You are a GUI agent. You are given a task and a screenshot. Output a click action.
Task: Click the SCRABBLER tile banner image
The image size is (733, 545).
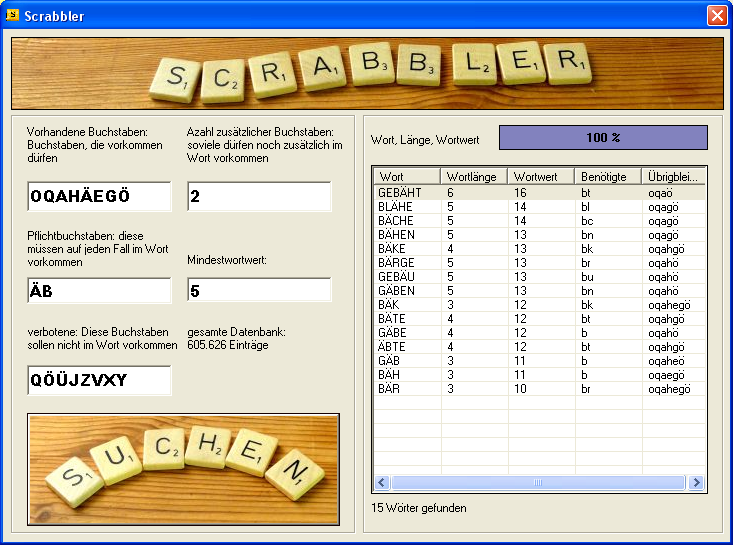coord(367,73)
